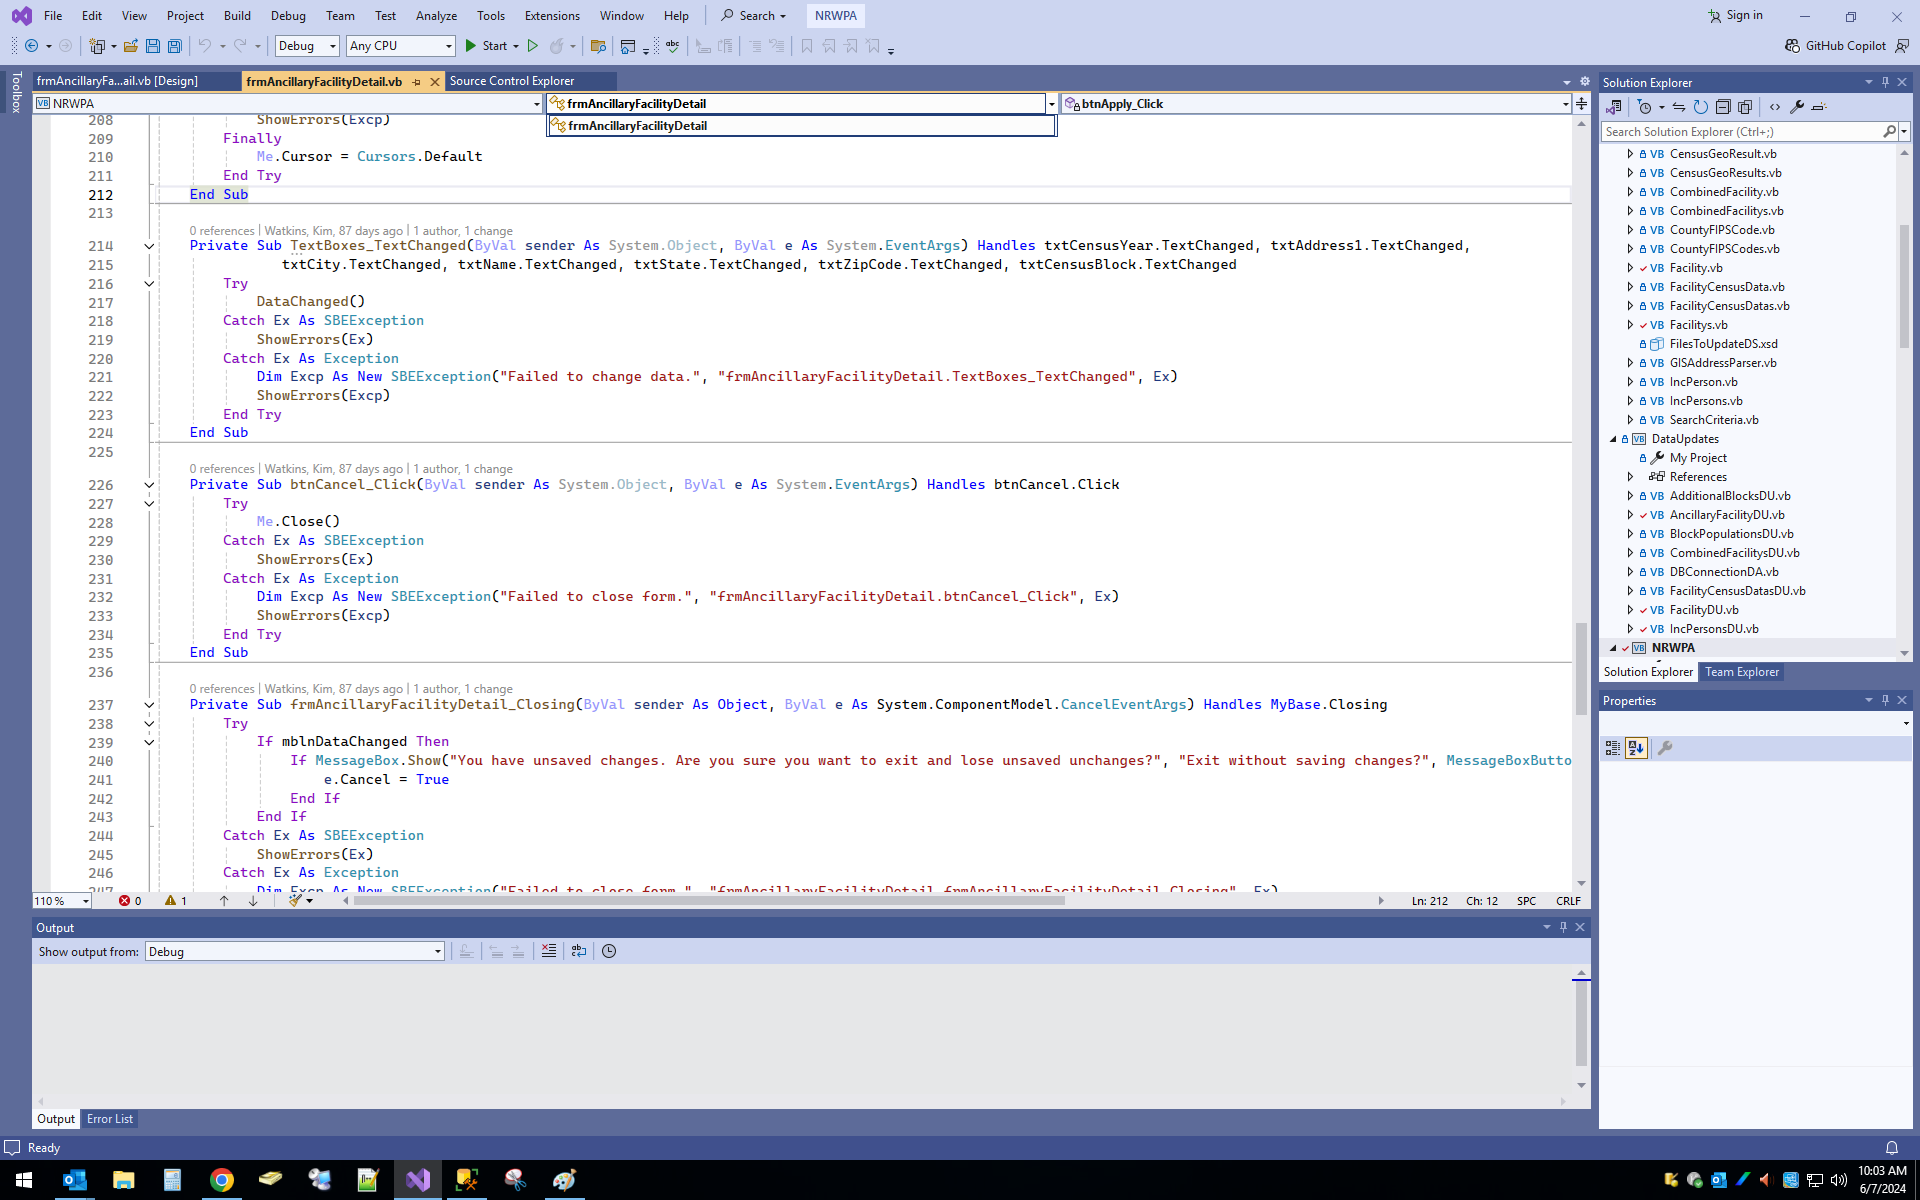Toggle Output timestamps clock icon
Screen dimensions: 1920x1200
point(609,951)
